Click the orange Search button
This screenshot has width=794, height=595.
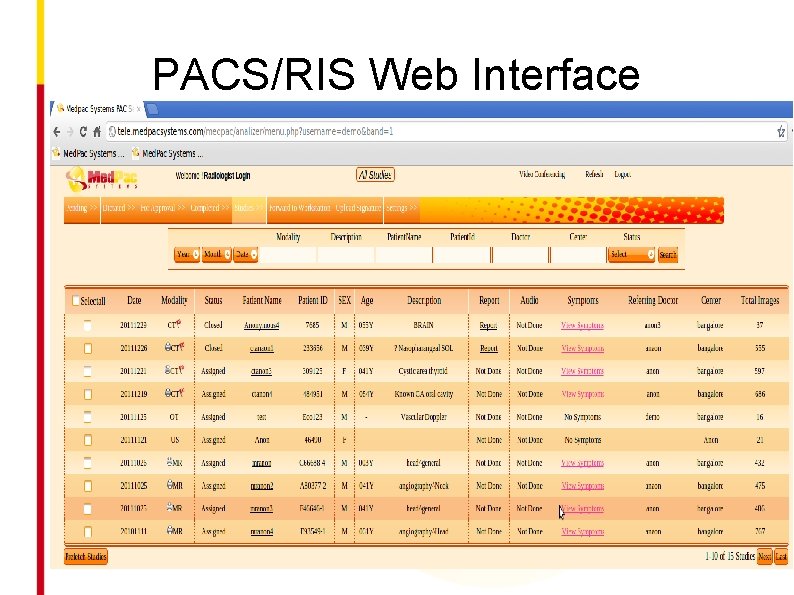pyautogui.click(x=668, y=255)
